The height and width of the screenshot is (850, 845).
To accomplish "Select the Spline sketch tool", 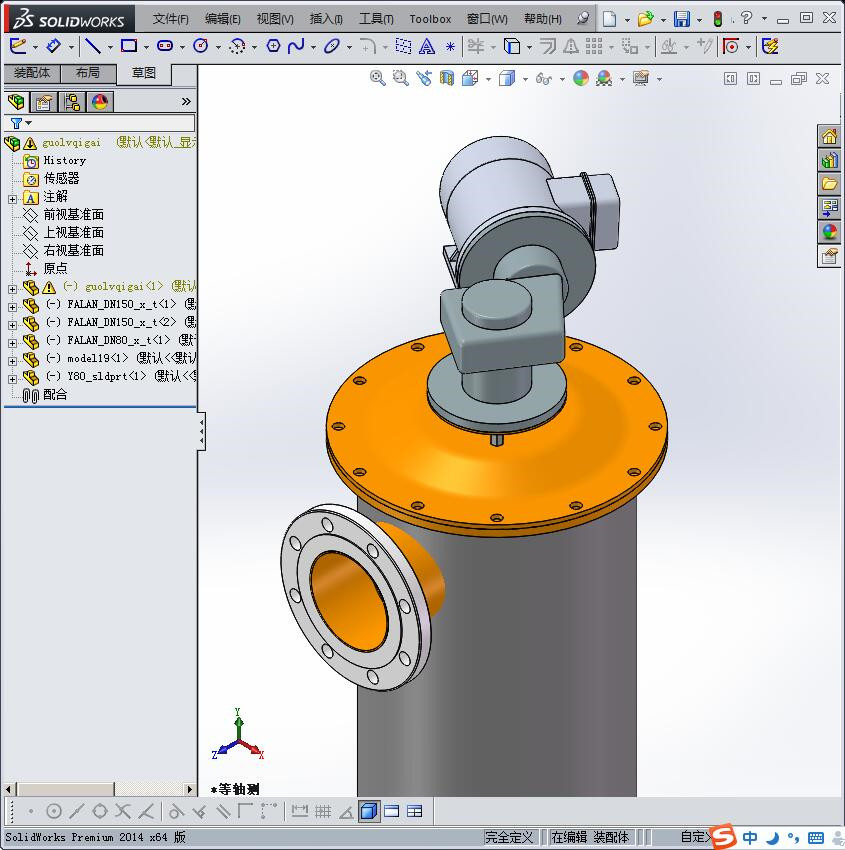I will click(296, 46).
